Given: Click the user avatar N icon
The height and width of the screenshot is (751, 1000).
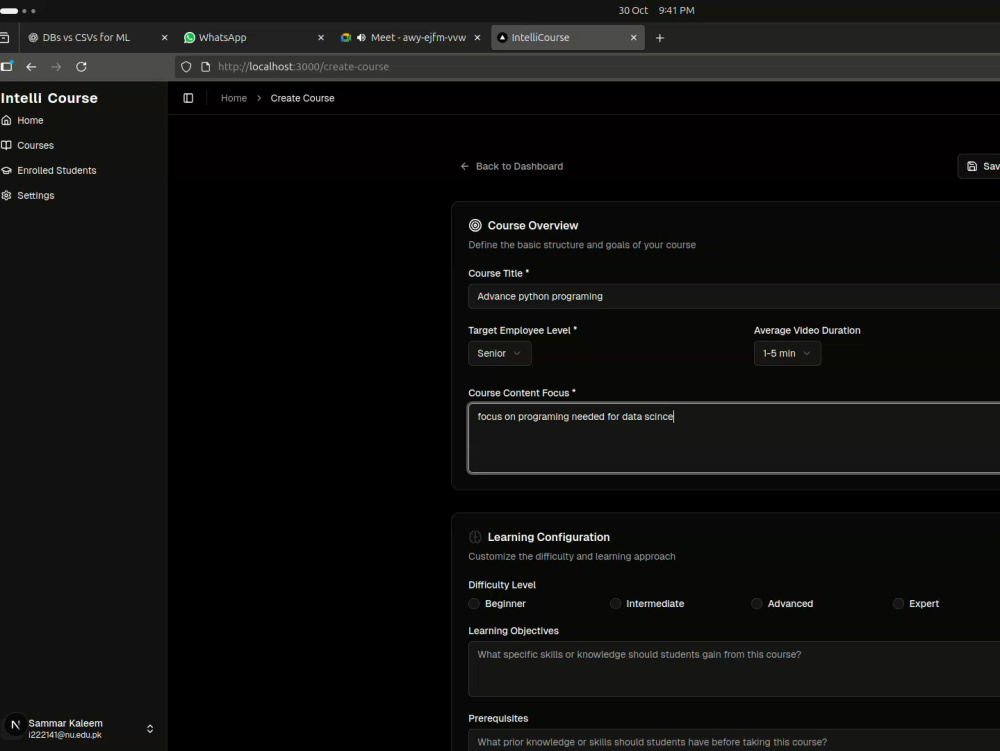Looking at the screenshot, I should click(15, 725).
